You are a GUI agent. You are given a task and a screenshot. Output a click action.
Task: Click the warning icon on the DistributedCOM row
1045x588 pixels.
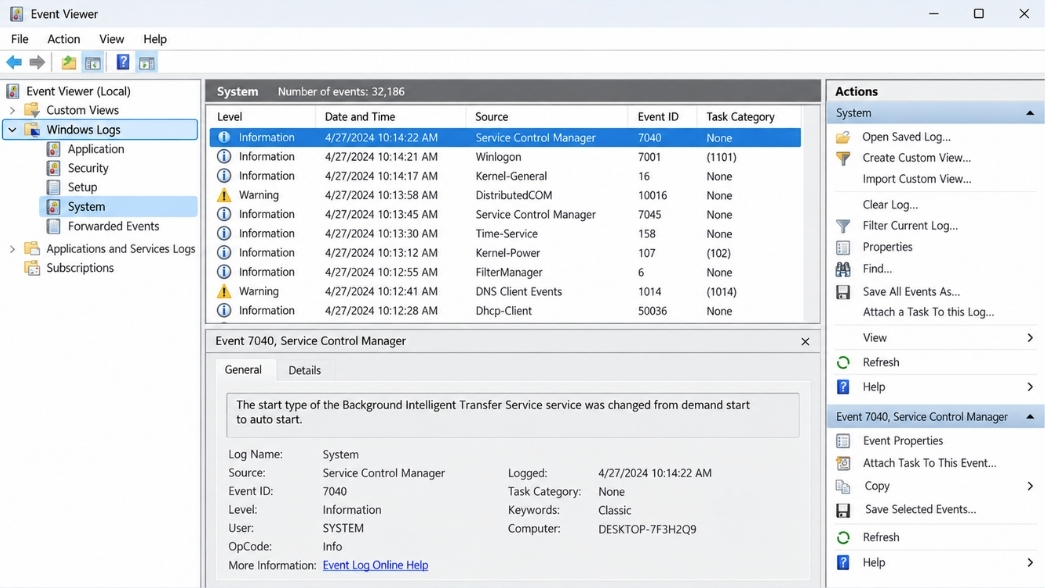(x=225, y=195)
